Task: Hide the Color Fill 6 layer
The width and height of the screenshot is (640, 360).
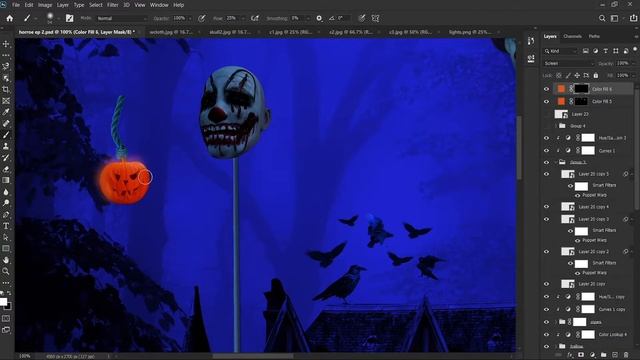Action: click(x=547, y=89)
